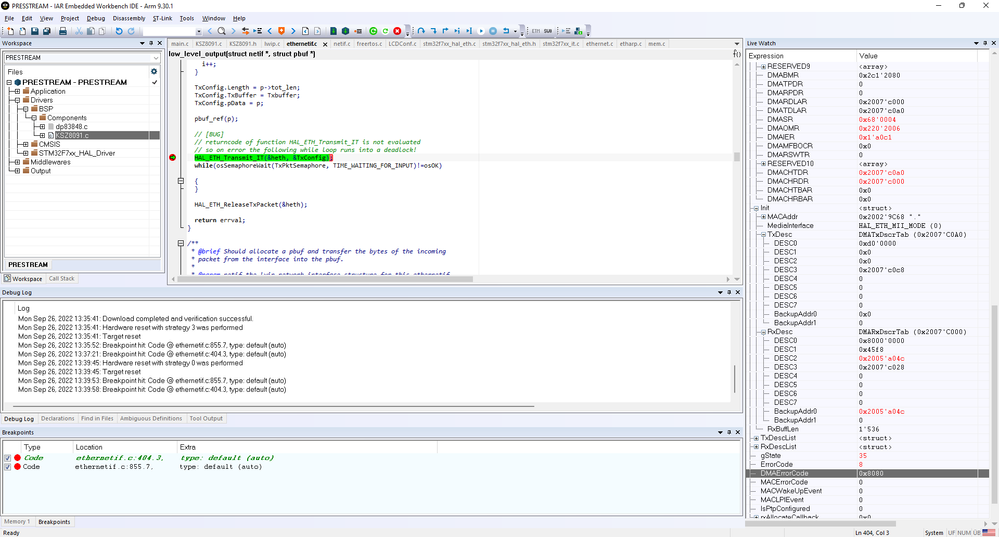Screen dimensions: 999x537
Task: Open workspace settings gear icon
Action: coord(154,71)
